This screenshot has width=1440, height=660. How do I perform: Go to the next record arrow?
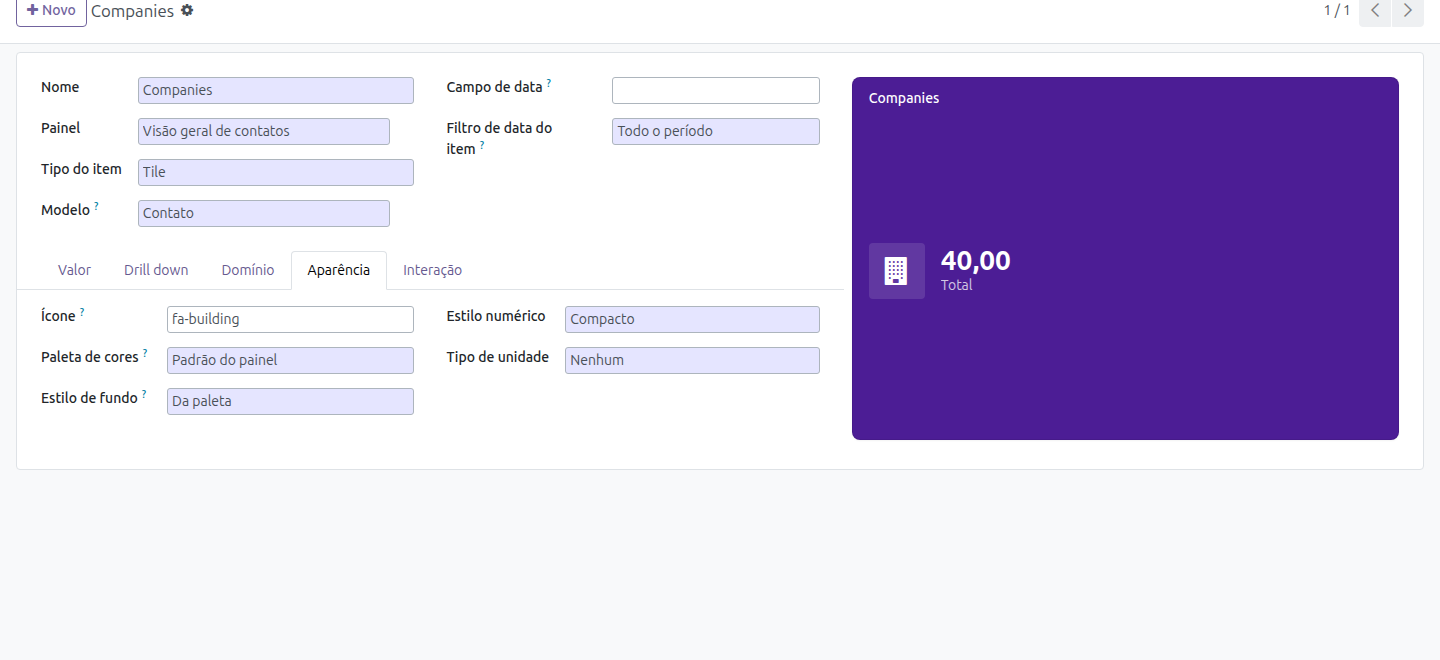click(x=1407, y=11)
